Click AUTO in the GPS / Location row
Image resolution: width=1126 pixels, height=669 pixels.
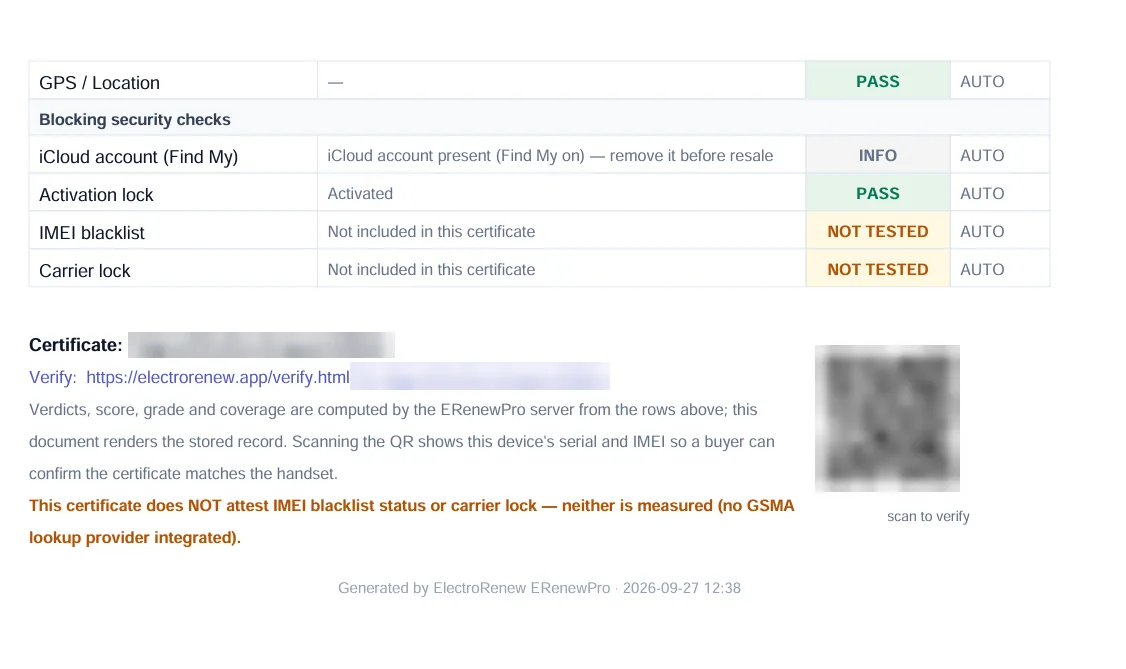[x=982, y=81]
